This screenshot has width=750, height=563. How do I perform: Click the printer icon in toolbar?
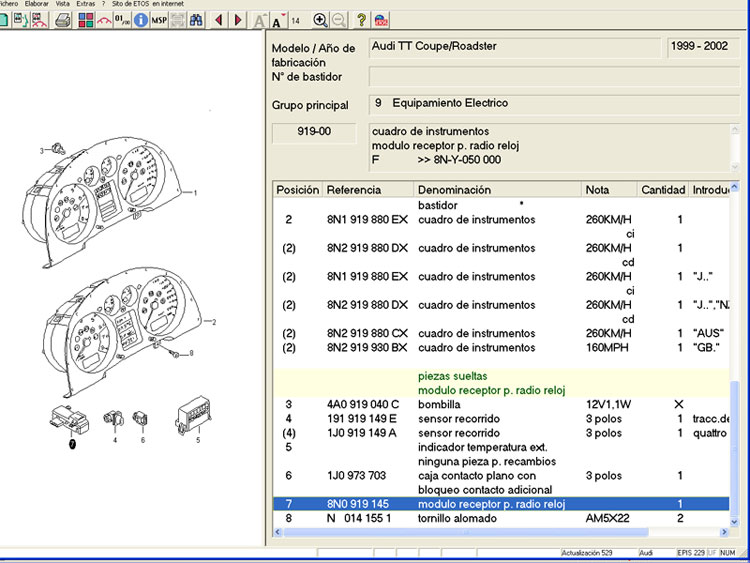click(x=63, y=20)
